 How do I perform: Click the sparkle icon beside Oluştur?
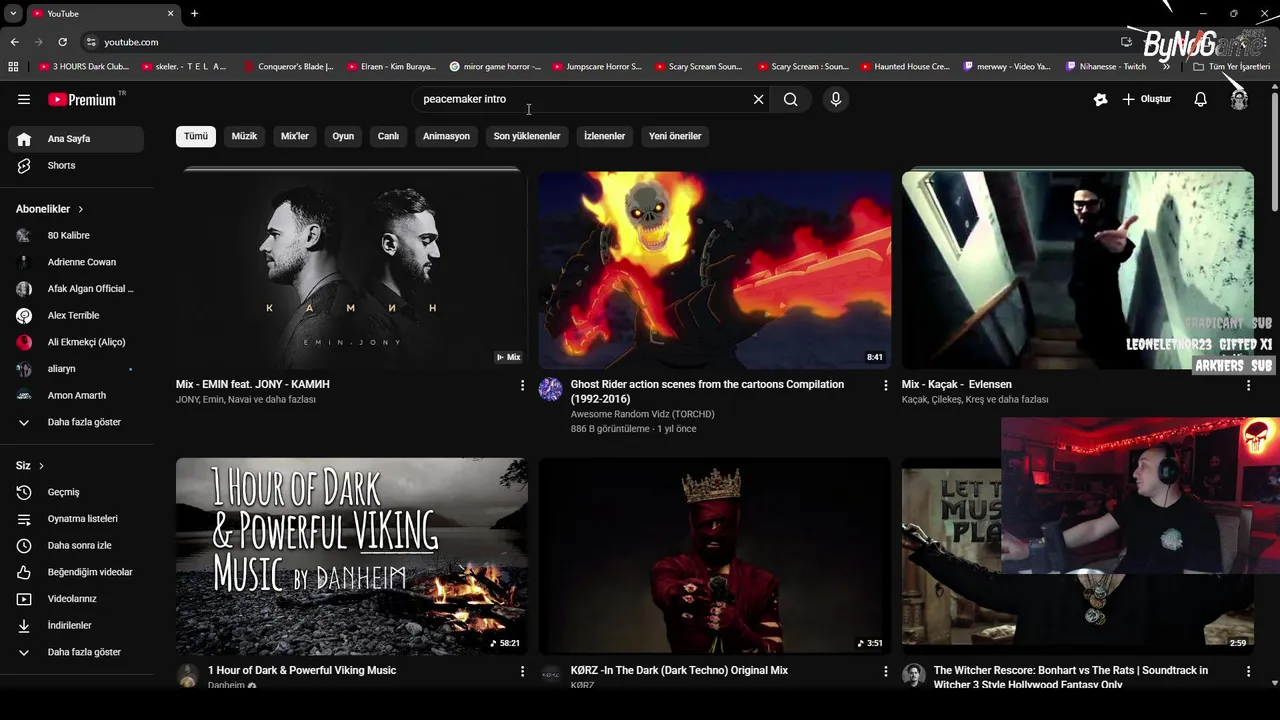coord(1100,99)
